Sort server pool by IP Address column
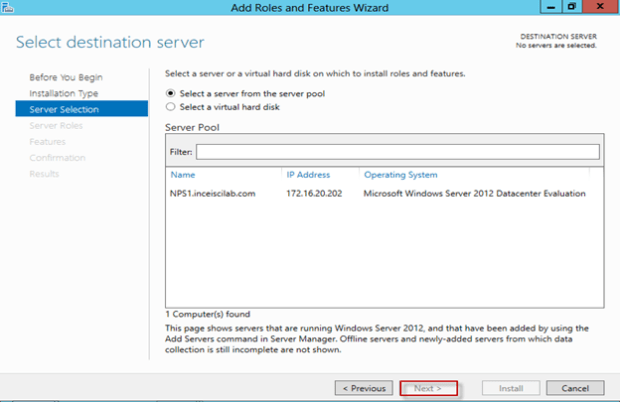This screenshot has width=620, height=402. click(308, 174)
